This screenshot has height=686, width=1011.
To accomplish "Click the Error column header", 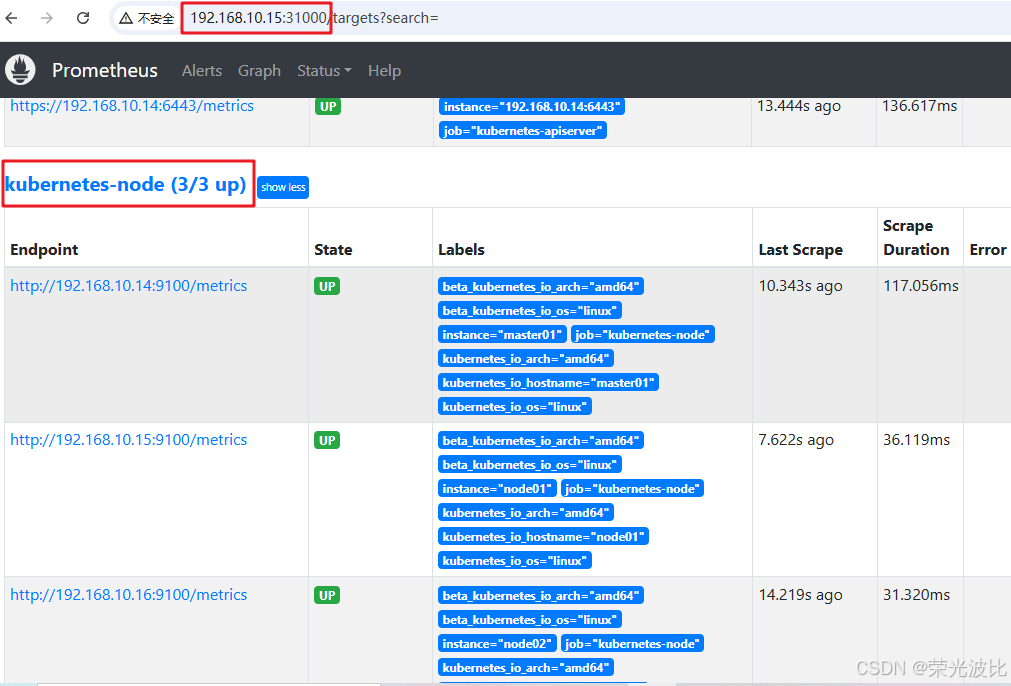I will coord(988,250).
